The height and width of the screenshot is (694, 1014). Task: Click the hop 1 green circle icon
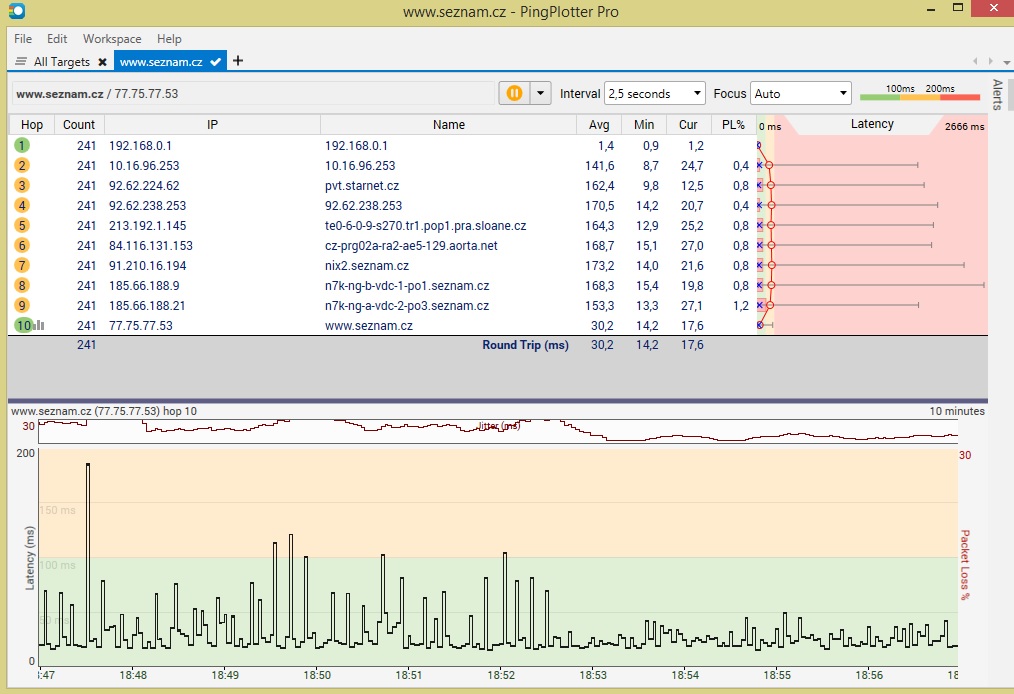[22, 145]
